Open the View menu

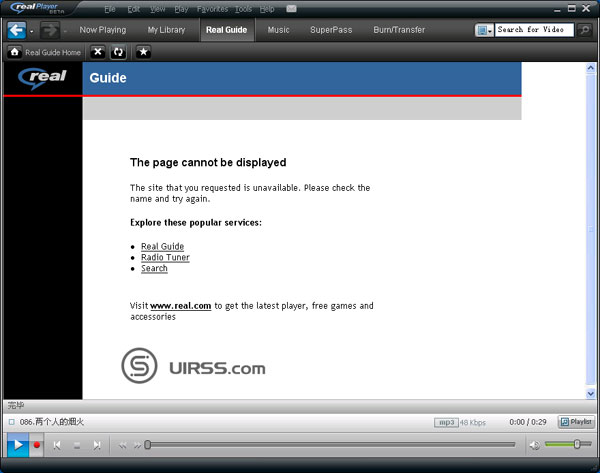point(158,9)
